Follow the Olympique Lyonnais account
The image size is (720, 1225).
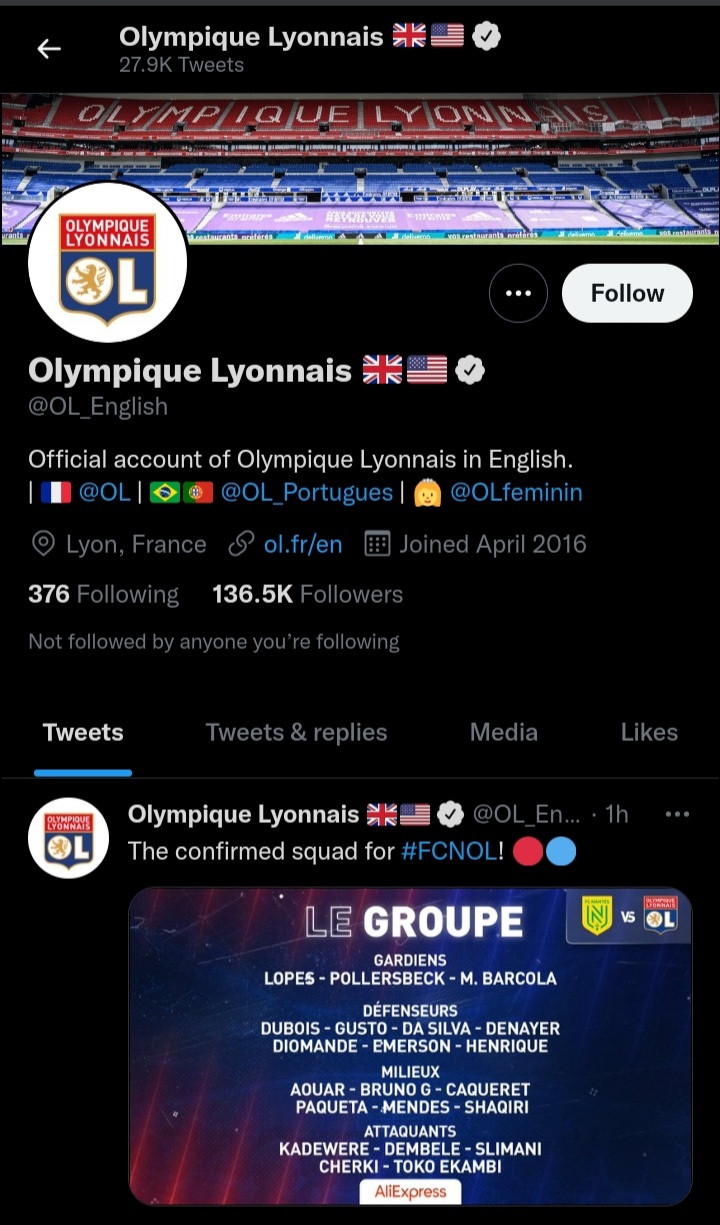coord(627,293)
